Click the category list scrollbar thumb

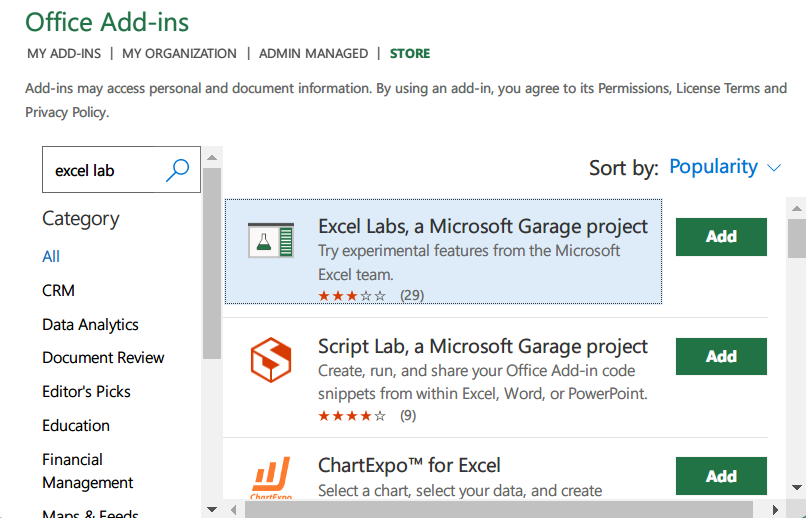click(212, 263)
